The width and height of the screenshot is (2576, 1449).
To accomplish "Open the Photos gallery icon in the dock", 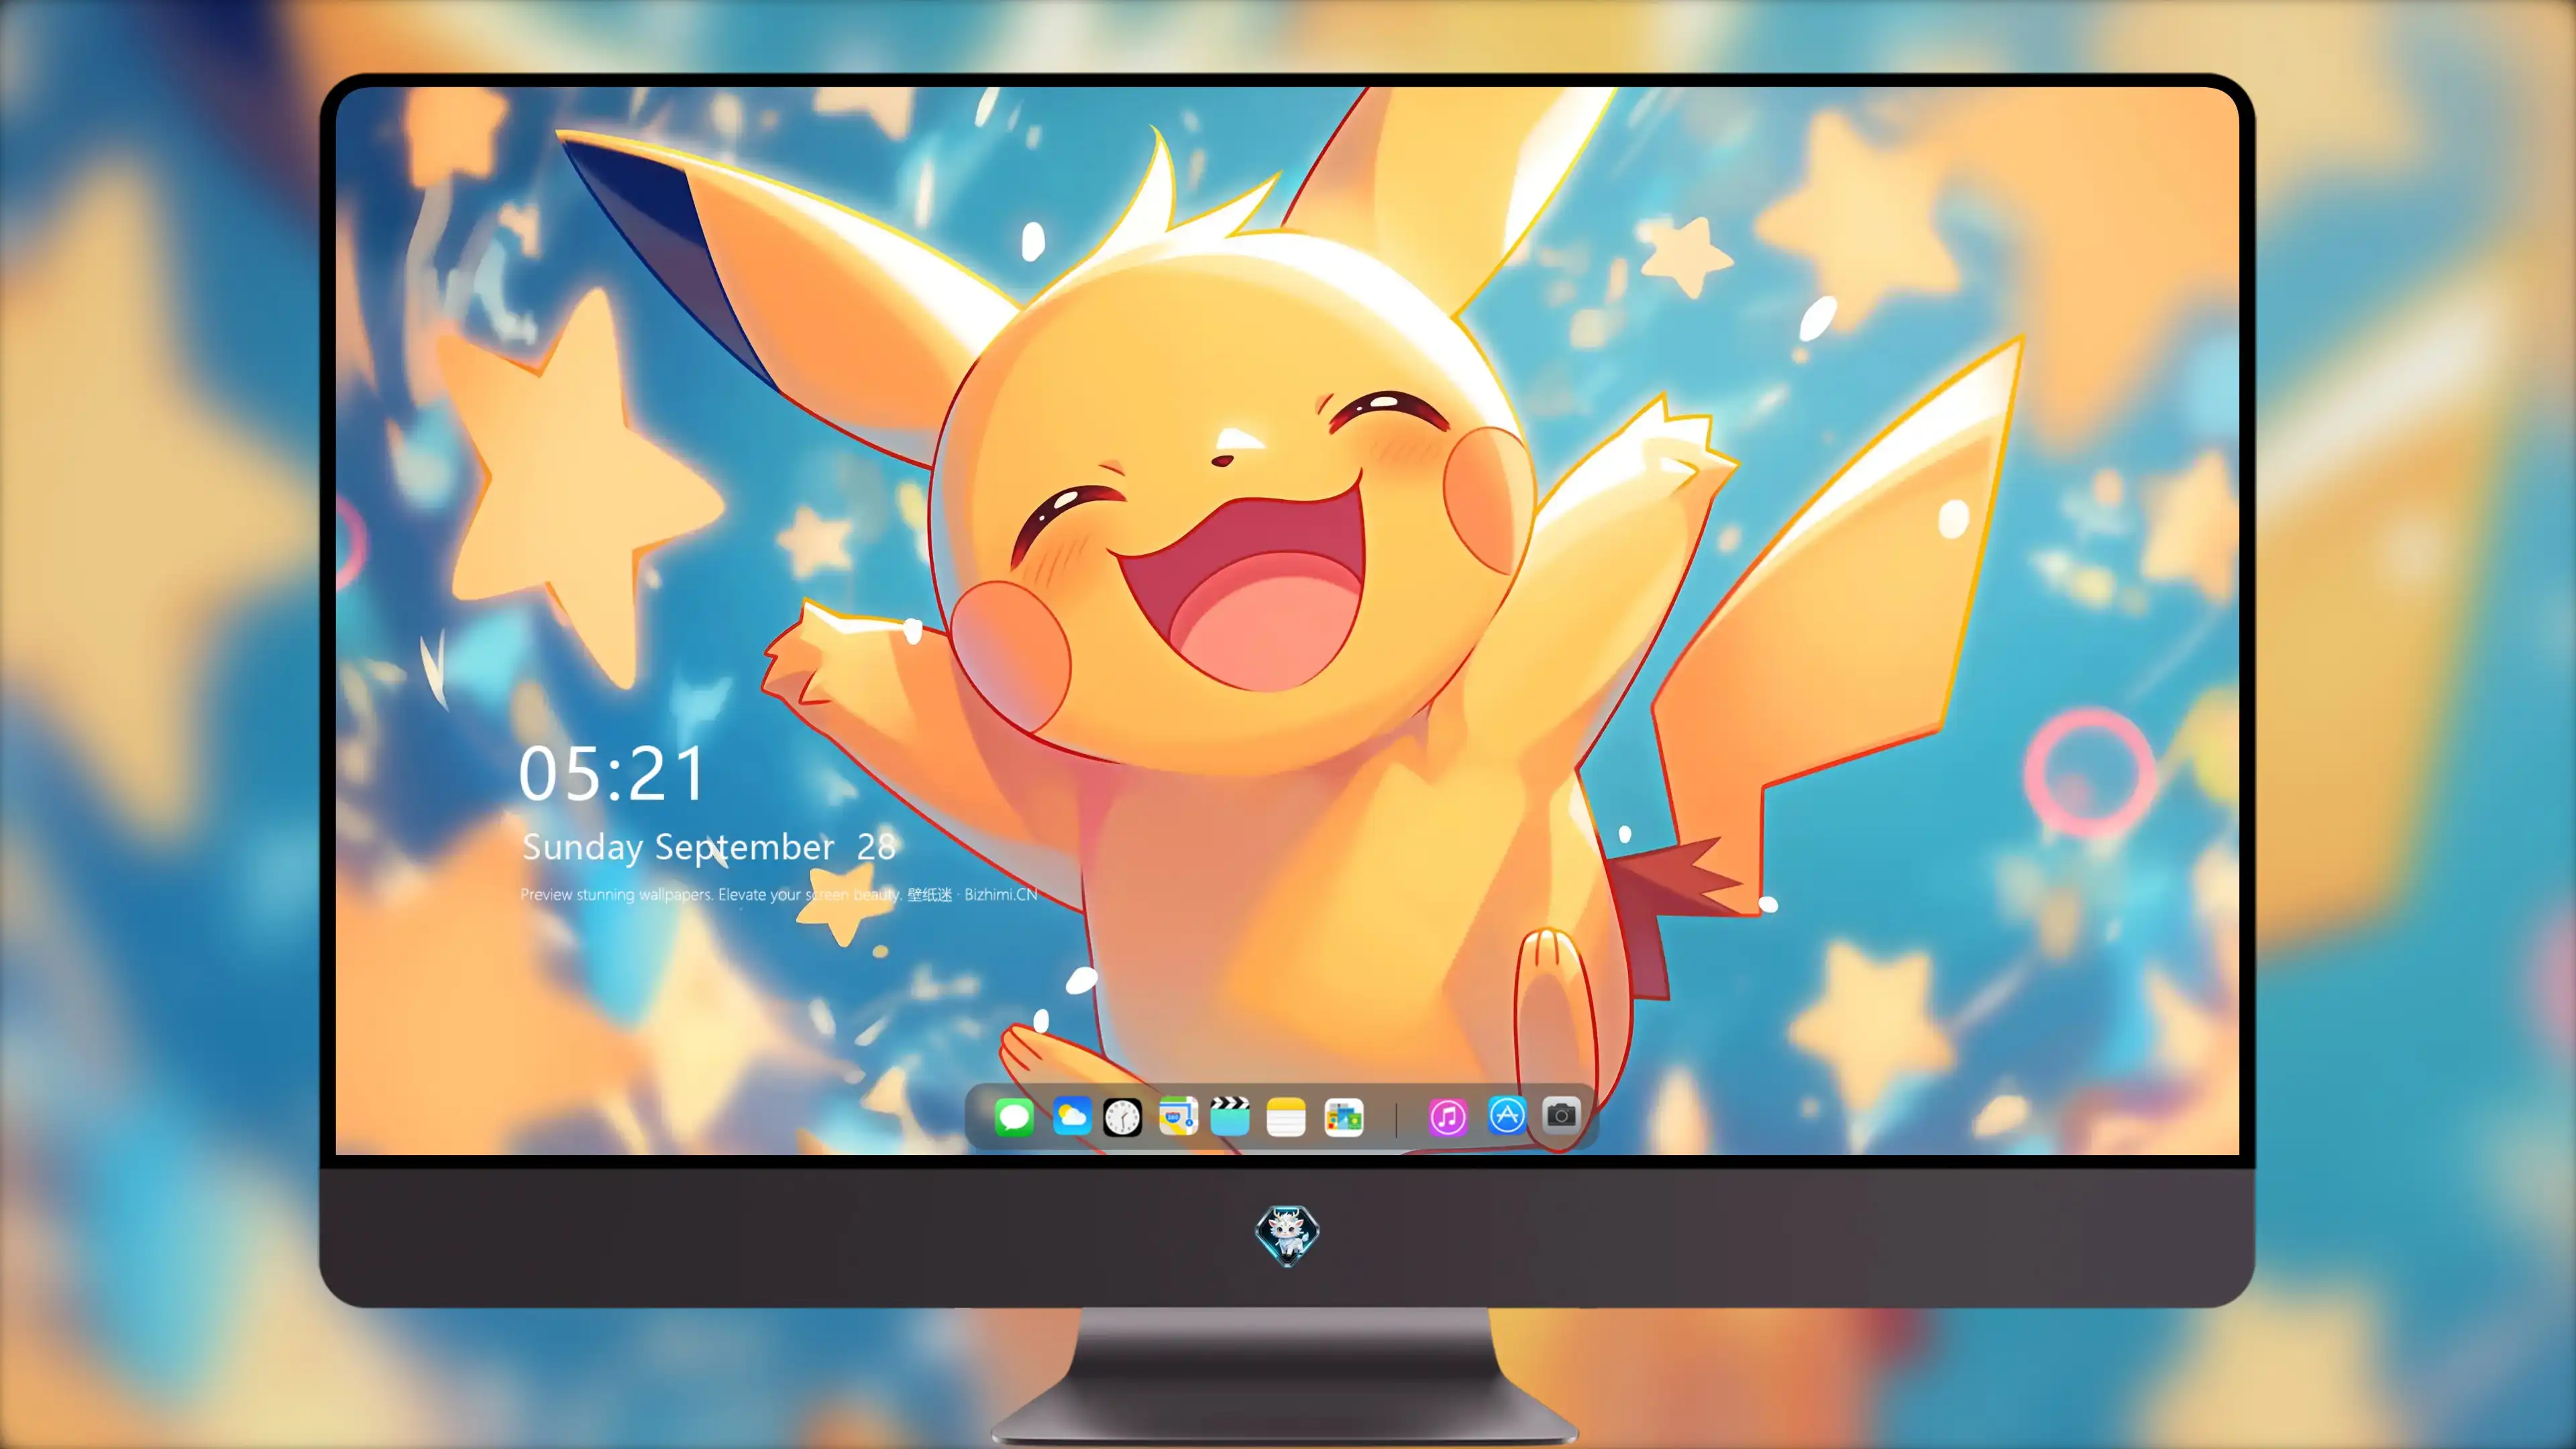I will tap(1343, 1117).
